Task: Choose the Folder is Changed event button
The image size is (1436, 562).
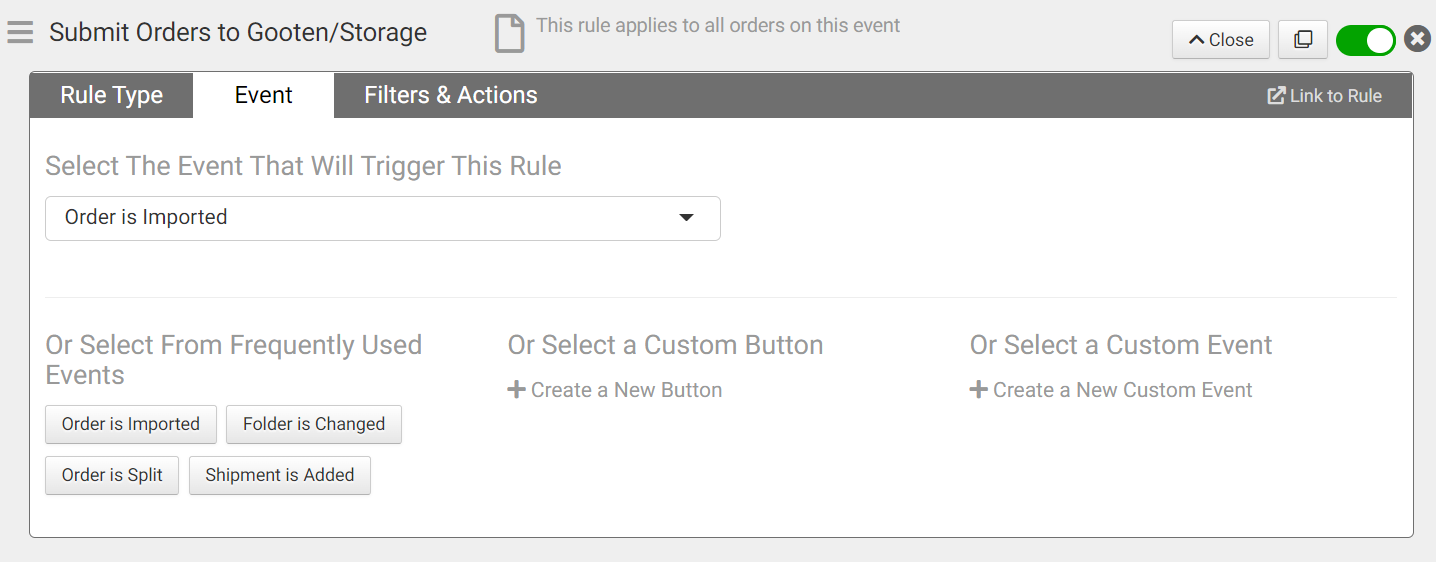Action: [314, 424]
